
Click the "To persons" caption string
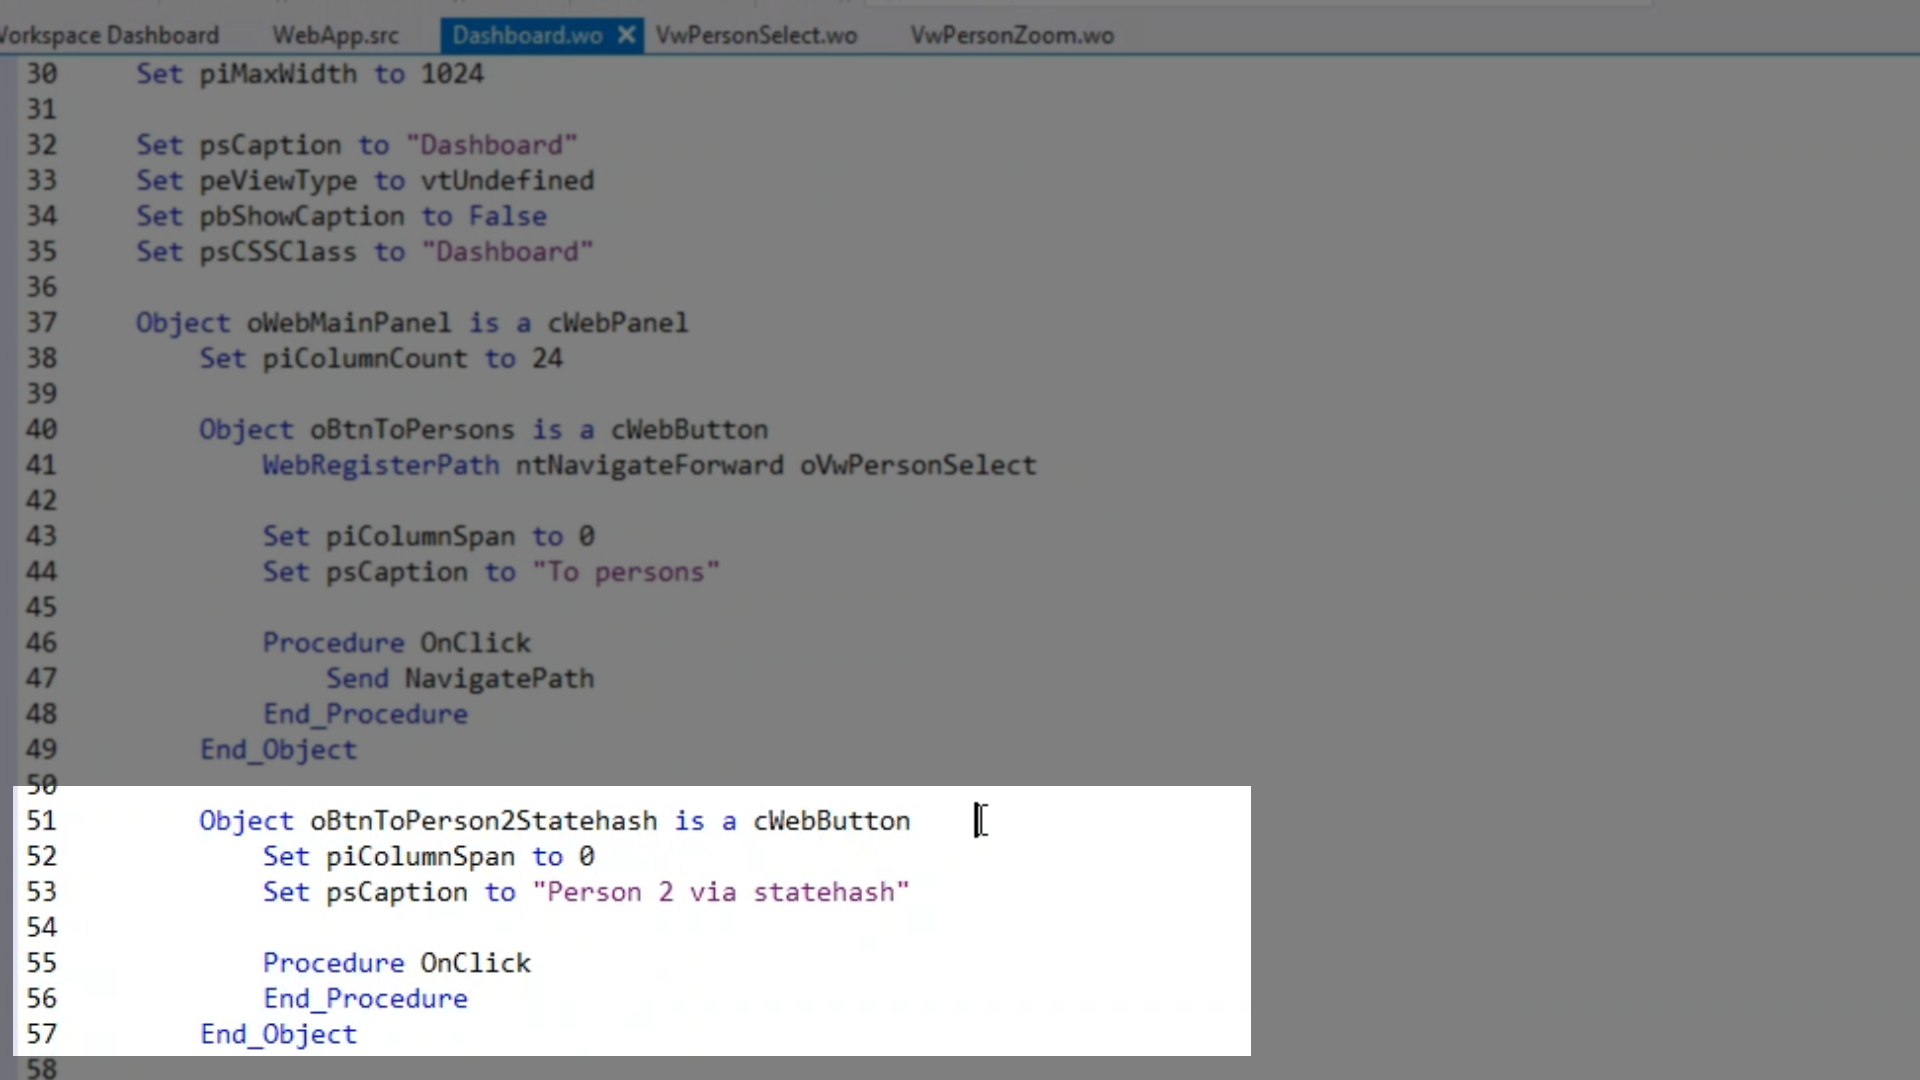coord(625,572)
